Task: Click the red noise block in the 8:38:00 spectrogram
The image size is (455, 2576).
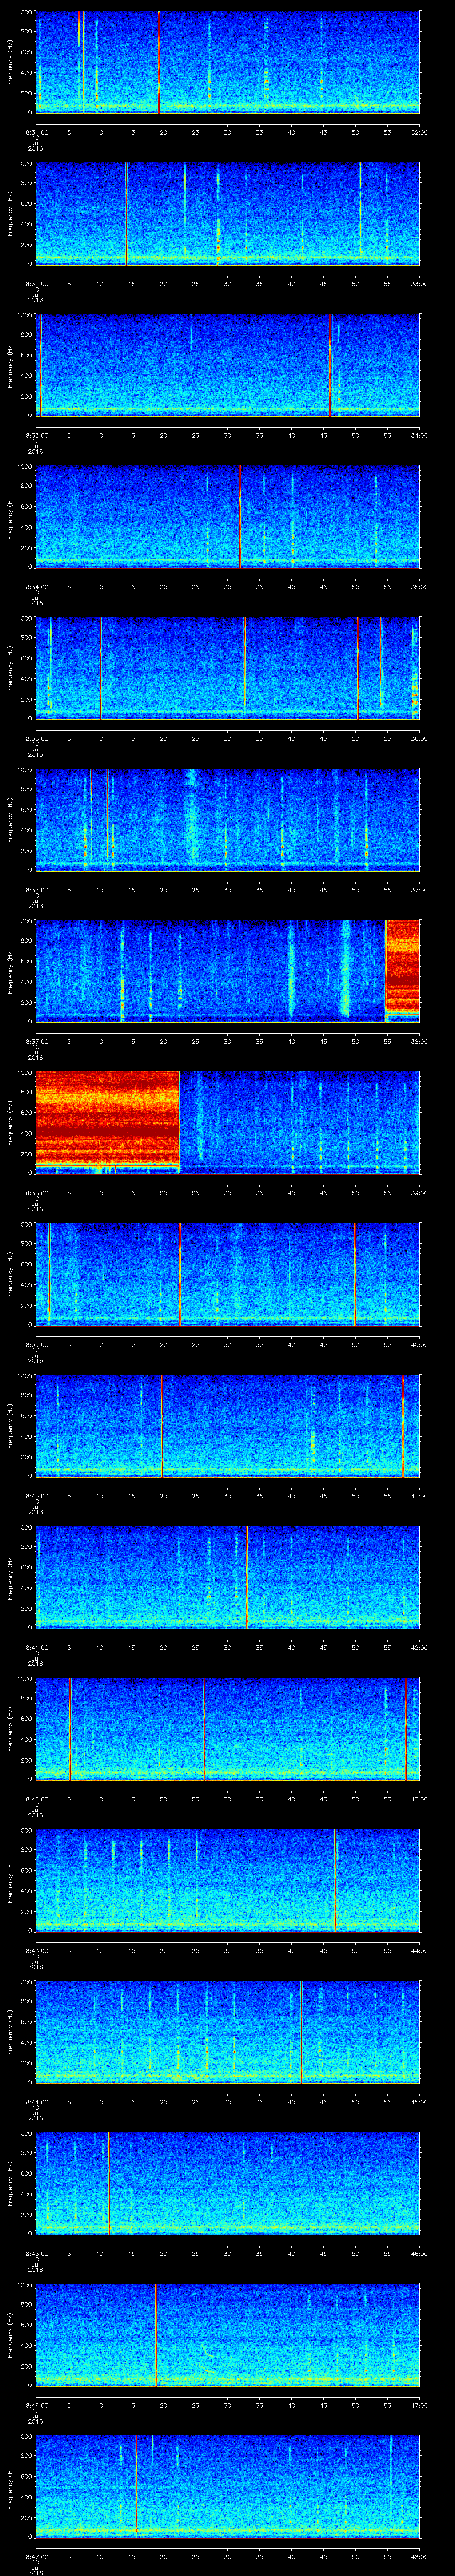Action: [x=107, y=1120]
